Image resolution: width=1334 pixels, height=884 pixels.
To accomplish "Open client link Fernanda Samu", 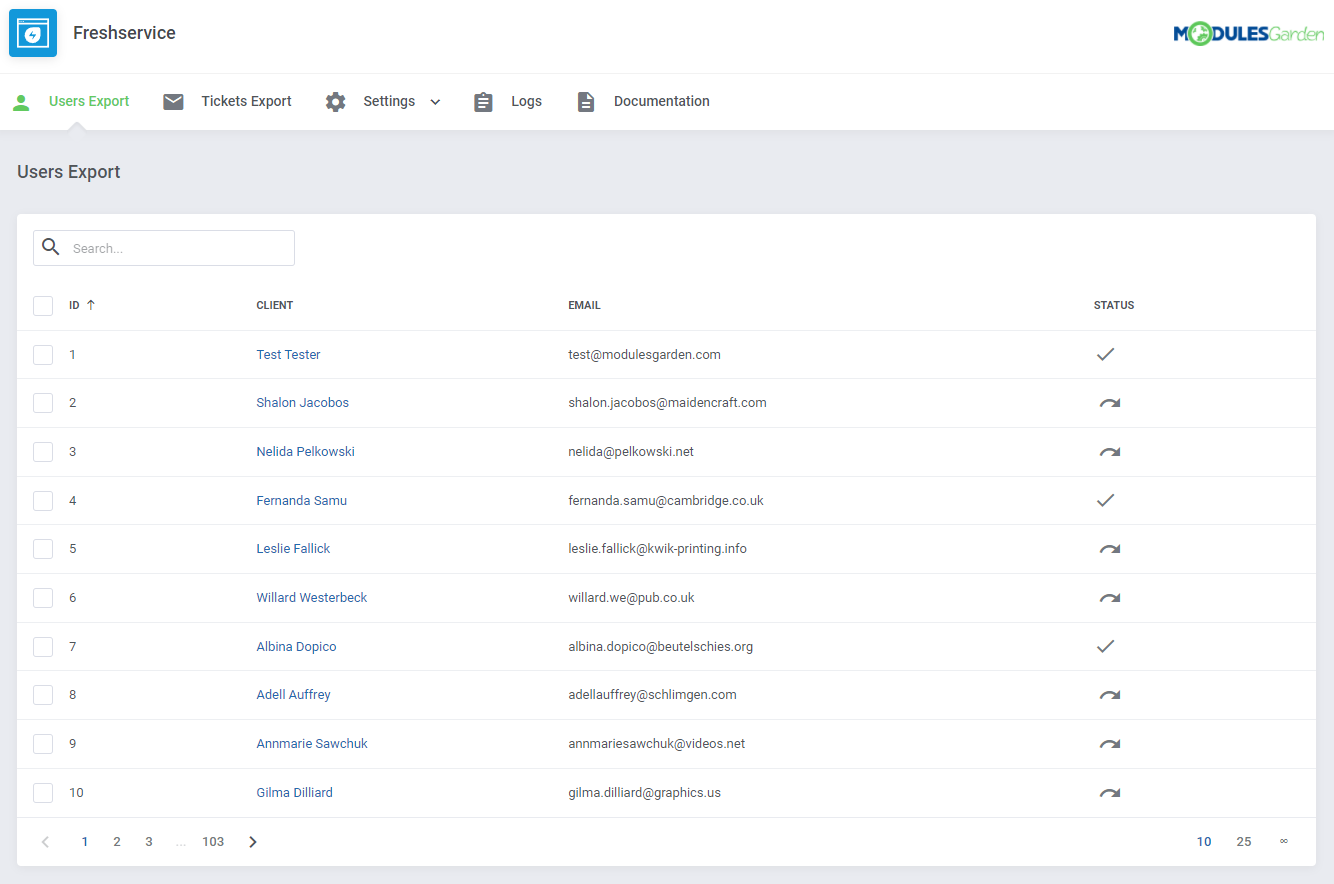I will click(x=301, y=501).
